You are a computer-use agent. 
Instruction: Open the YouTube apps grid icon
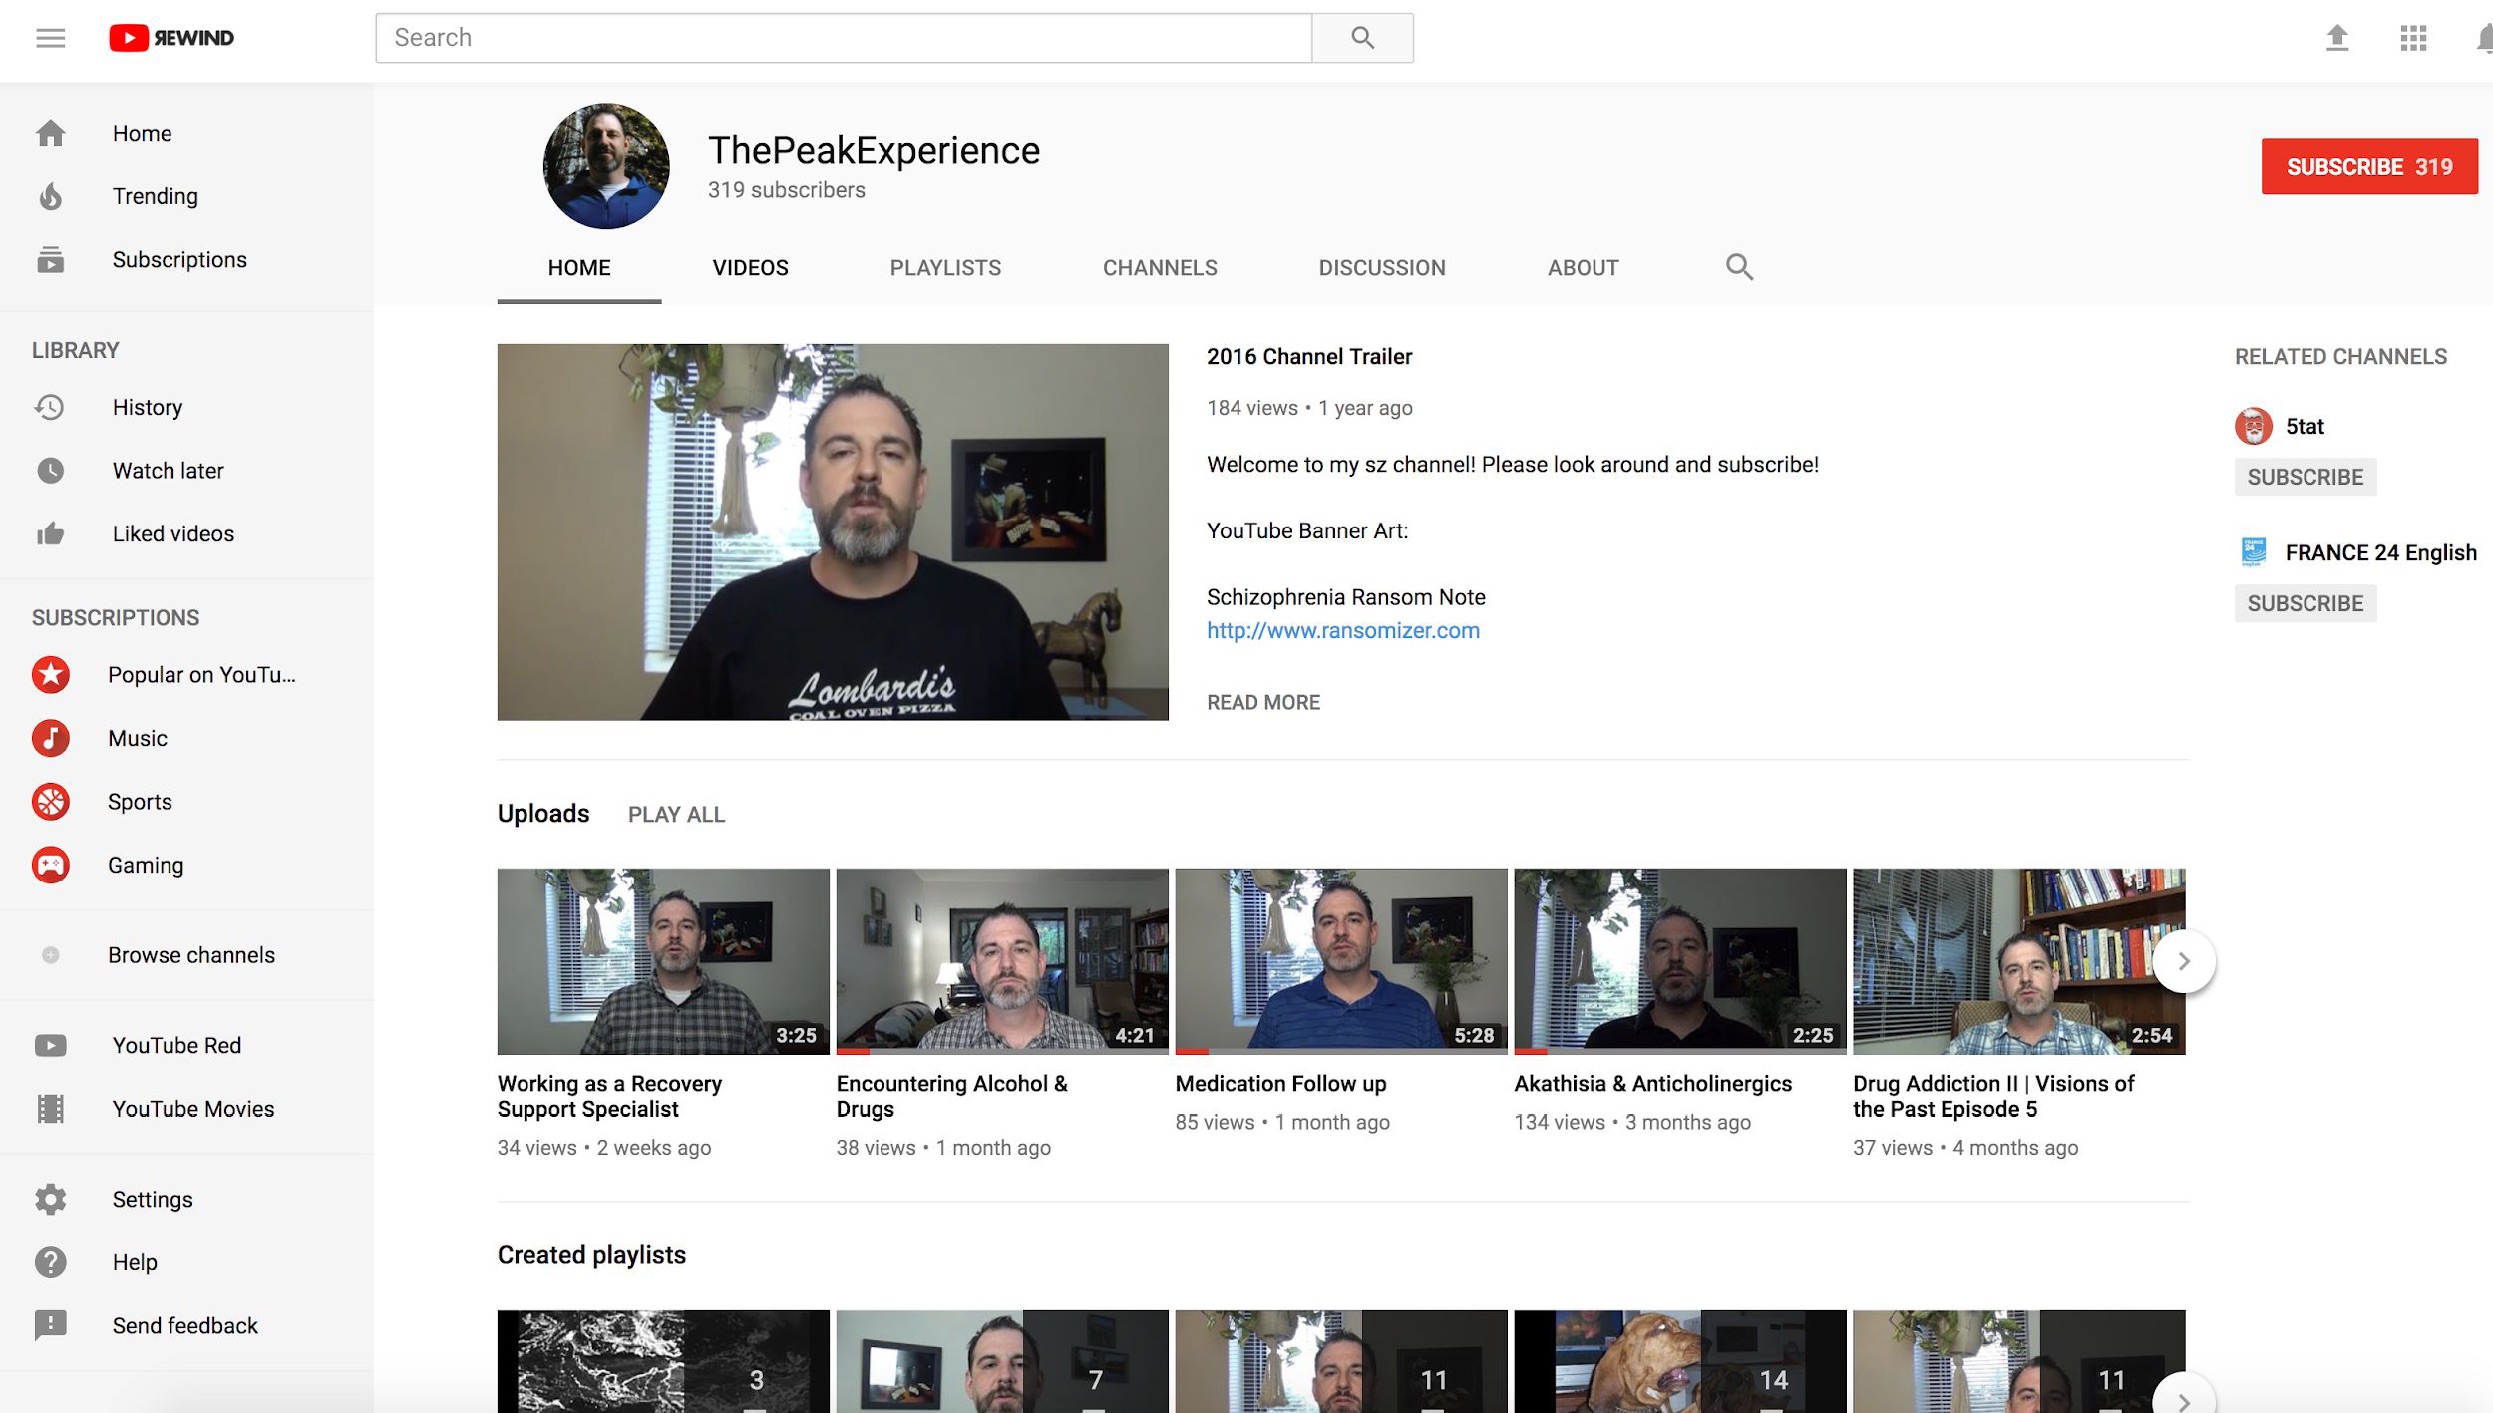pyautogui.click(x=2413, y=38)
